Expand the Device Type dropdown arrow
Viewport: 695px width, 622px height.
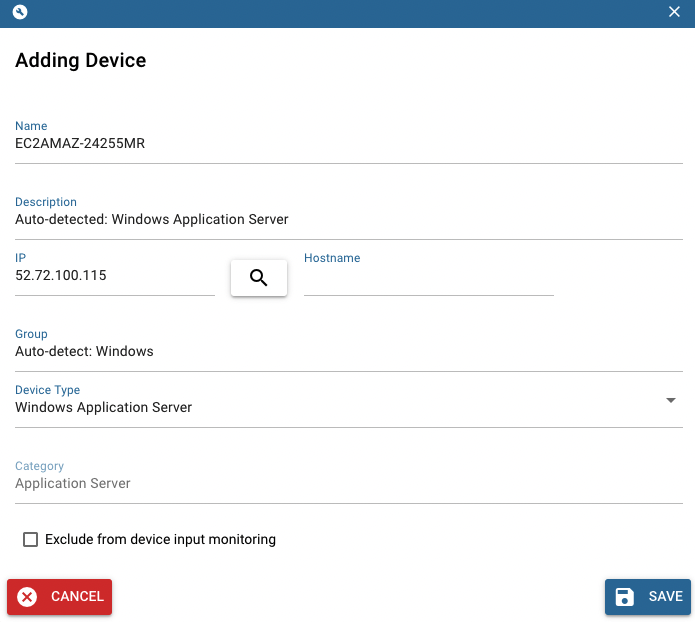671,400
